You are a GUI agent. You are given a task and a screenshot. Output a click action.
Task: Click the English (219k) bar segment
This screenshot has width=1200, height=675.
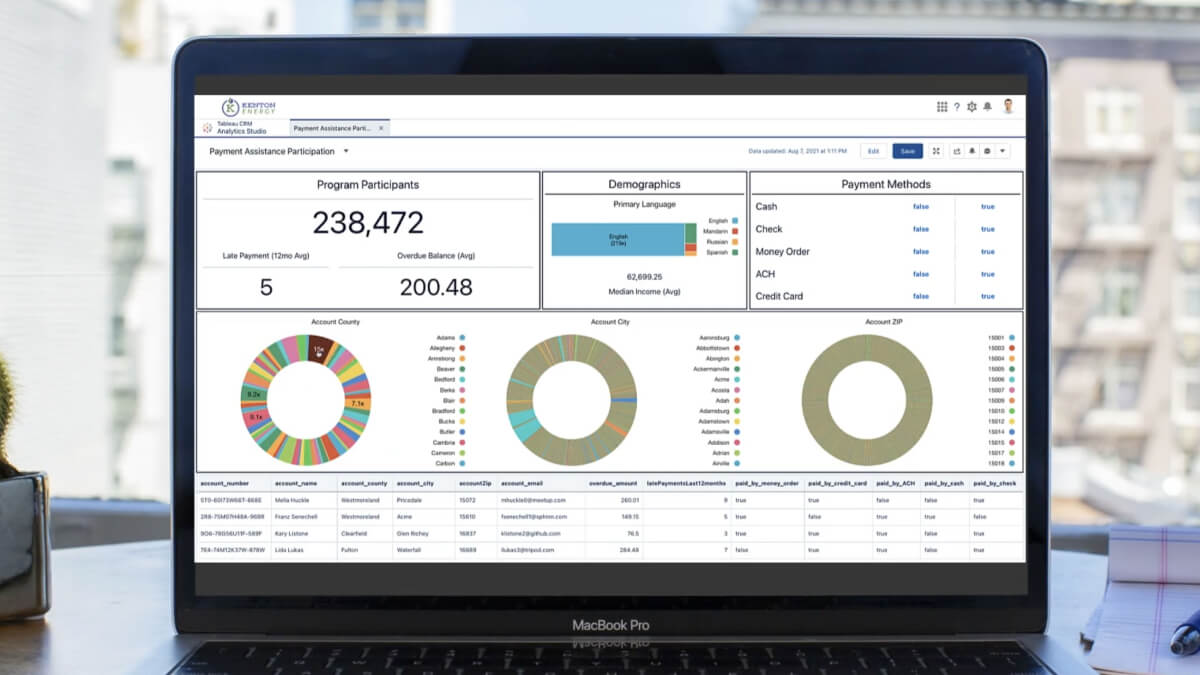tap(618, 239)
